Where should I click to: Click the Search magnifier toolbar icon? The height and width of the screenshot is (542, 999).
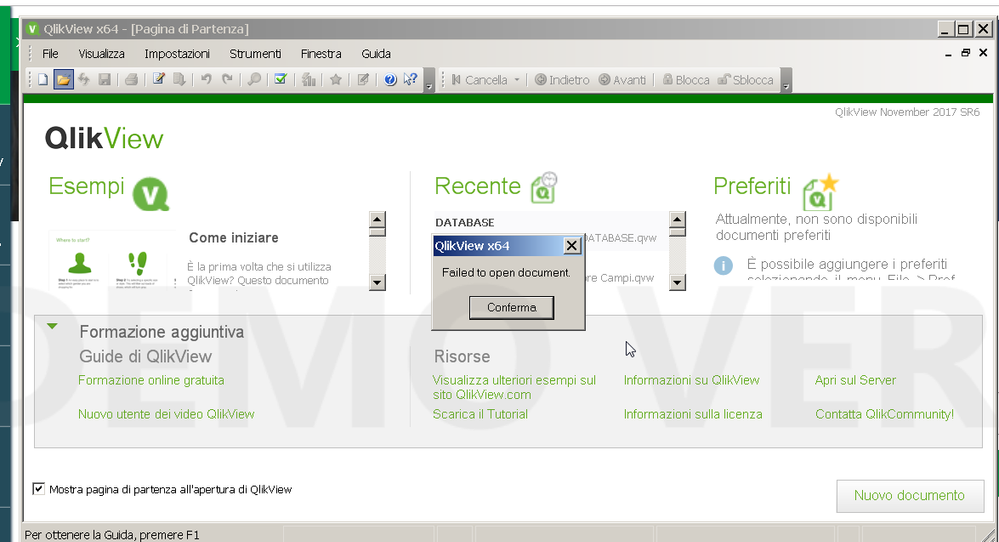(x=254, y=80)
